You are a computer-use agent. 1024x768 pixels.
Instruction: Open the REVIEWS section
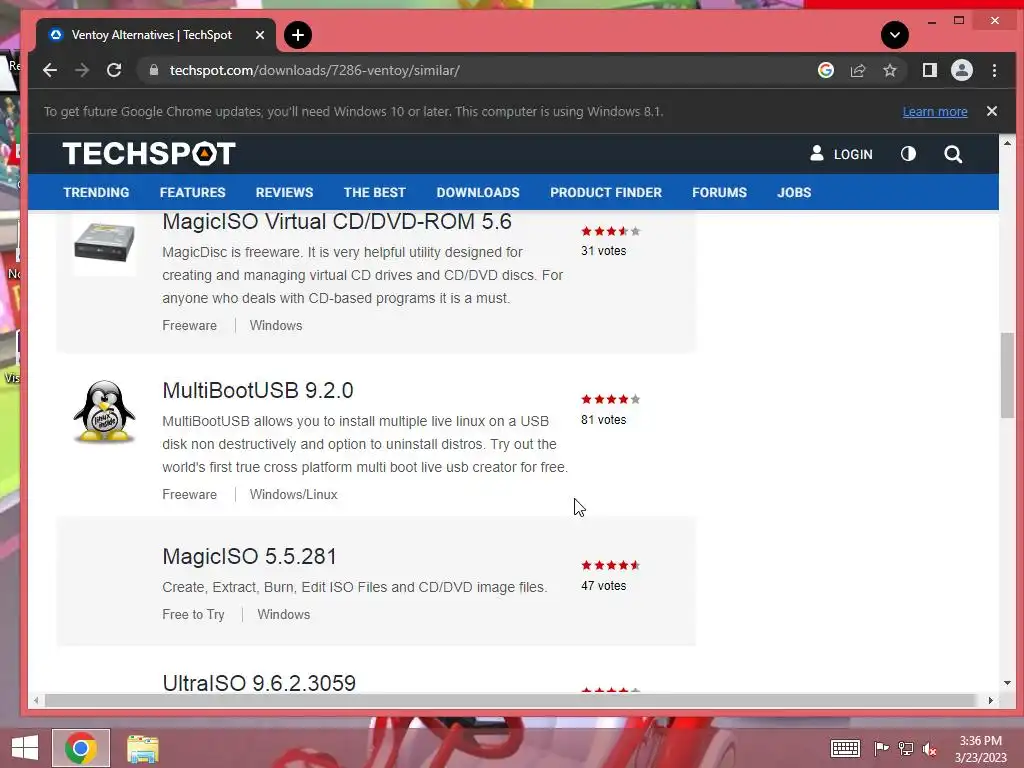tap(285, 193)
